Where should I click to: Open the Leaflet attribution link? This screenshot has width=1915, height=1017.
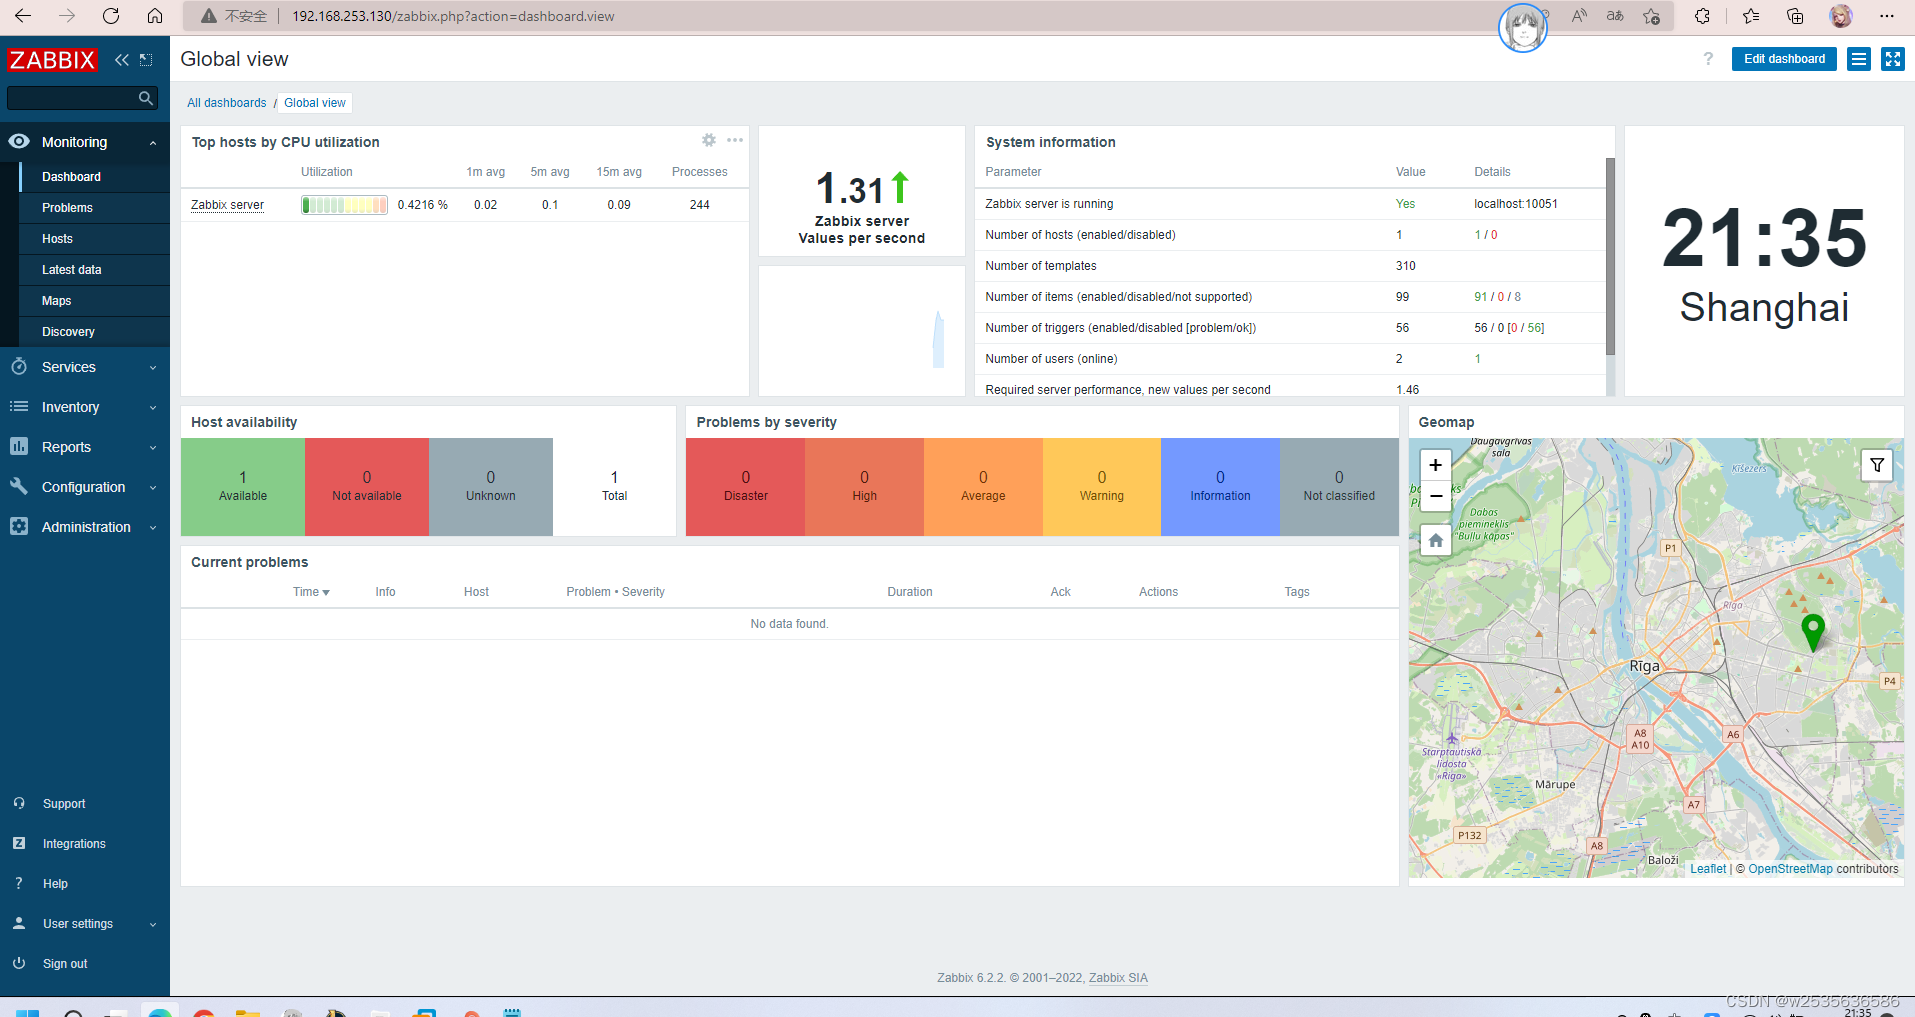point(1708,869)
